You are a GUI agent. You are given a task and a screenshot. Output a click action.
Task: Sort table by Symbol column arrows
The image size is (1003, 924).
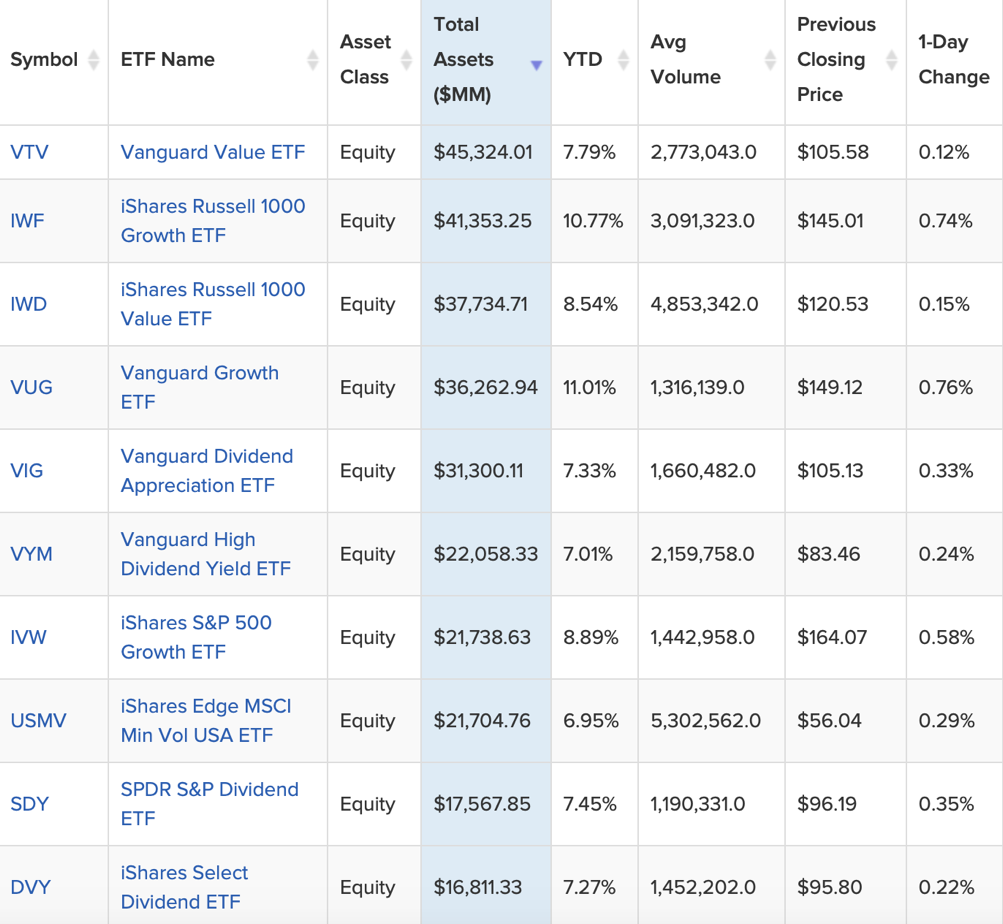pyautogui.click(x=93, y=60)
